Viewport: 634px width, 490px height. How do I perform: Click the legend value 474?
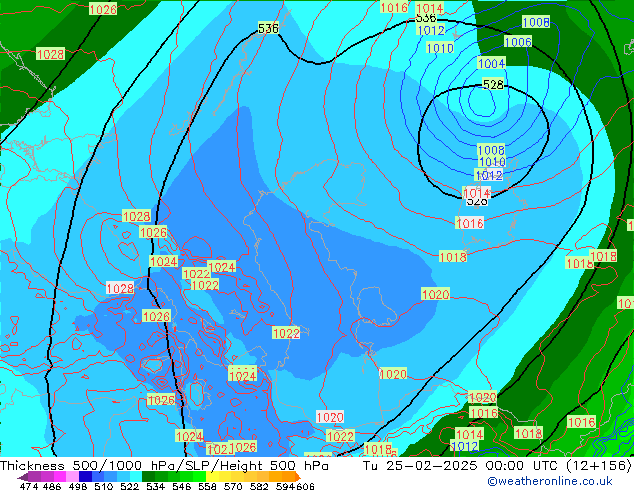(x=29, y=486)
